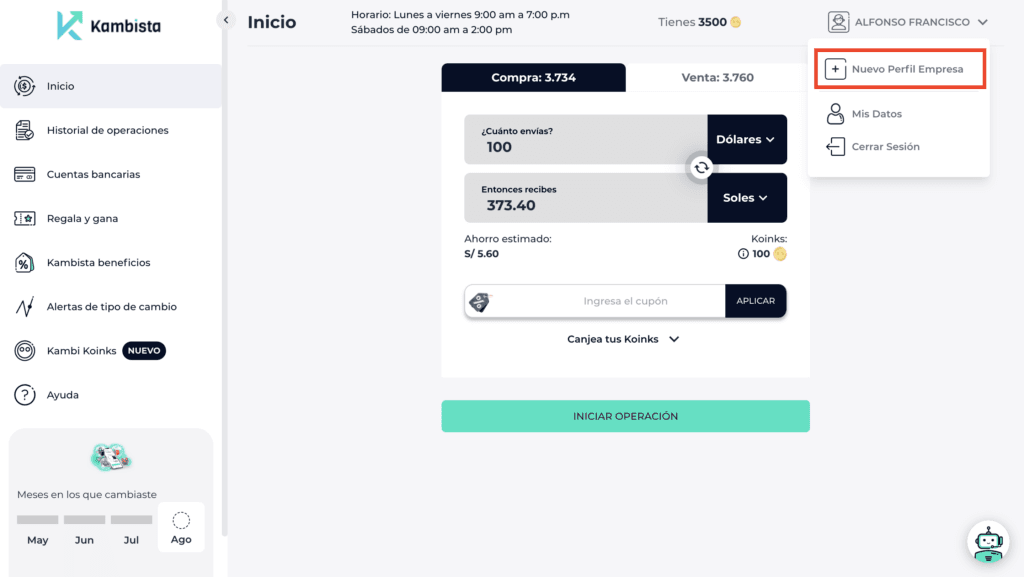Select Cerrar Sesión from the profile menu
The image size is (1024, 577).
884,147
